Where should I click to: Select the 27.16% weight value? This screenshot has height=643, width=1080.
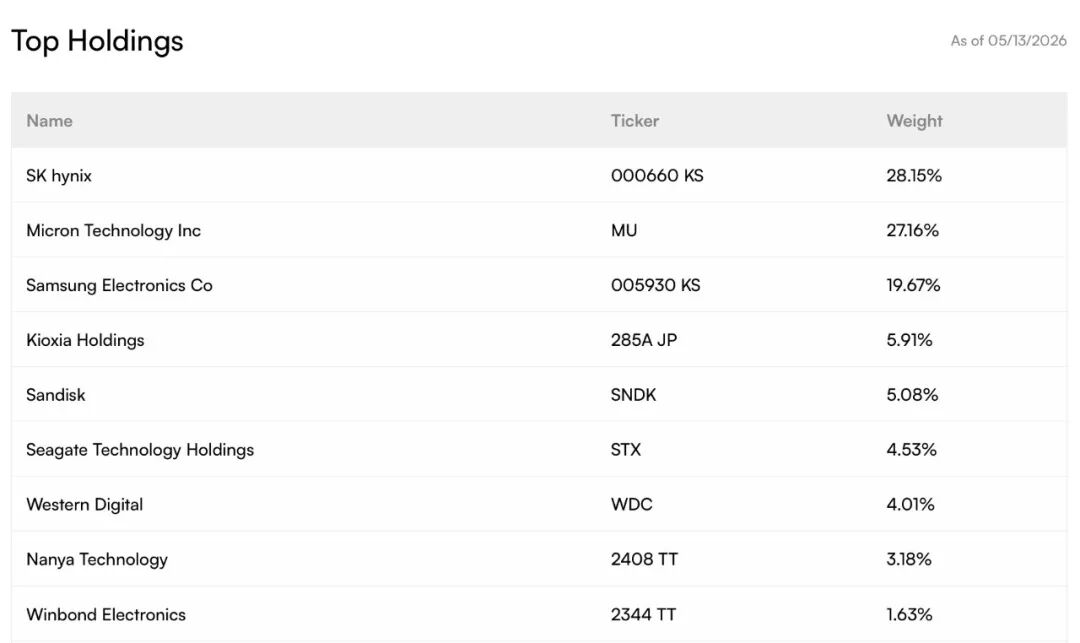(x=913, y=231)
